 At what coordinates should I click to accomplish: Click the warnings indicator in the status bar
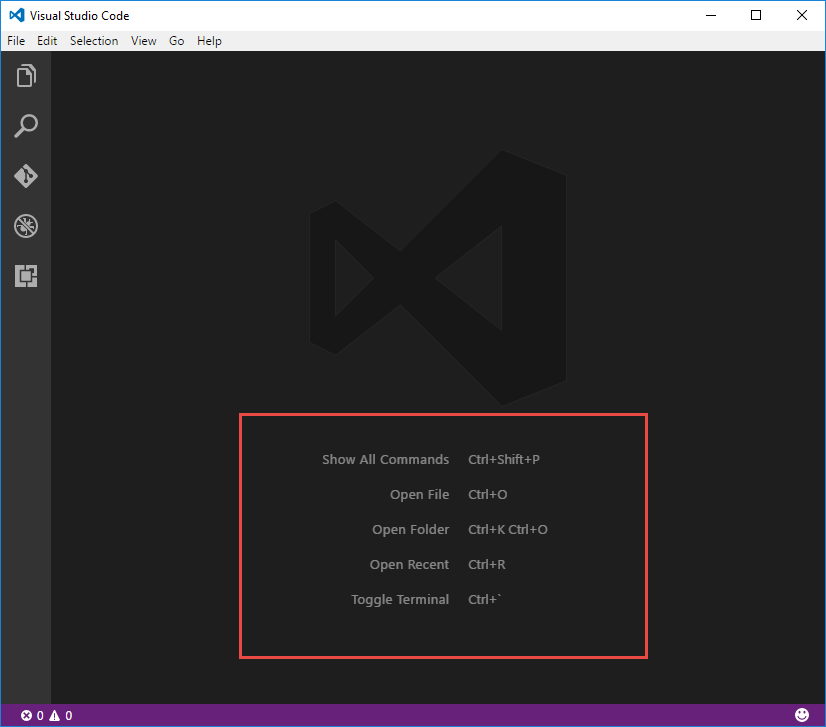(57, 715)
